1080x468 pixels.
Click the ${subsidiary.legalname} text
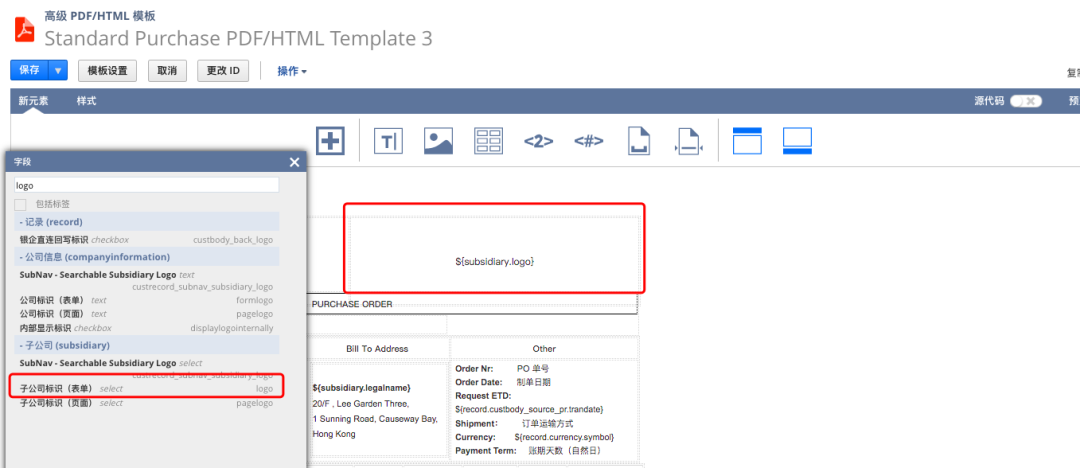click(361, 388)
